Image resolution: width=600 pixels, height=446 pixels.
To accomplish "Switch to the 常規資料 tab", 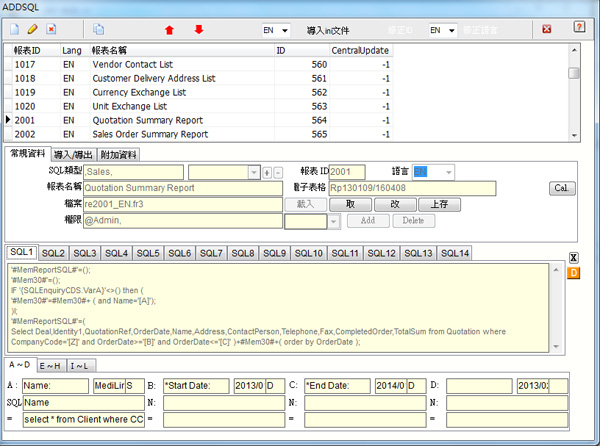I will [x=28, y=154].
